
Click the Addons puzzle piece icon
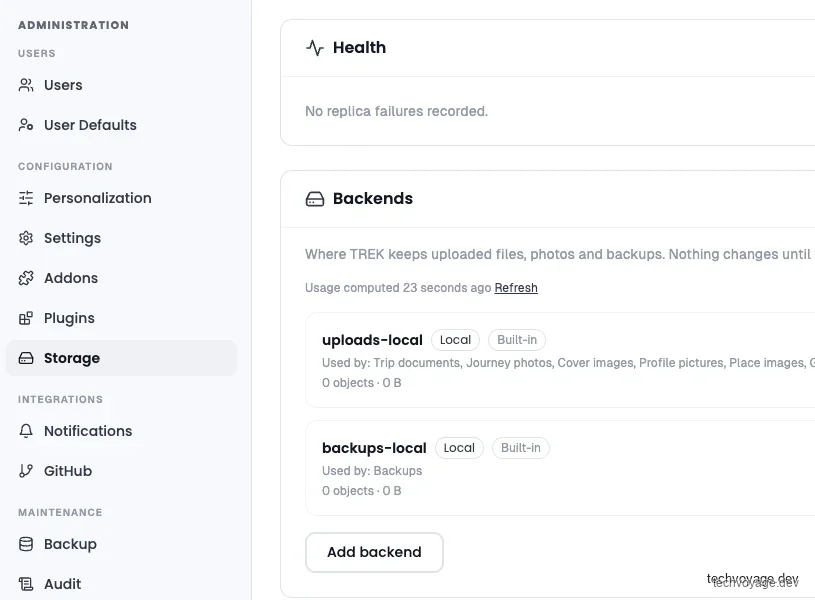26,278
